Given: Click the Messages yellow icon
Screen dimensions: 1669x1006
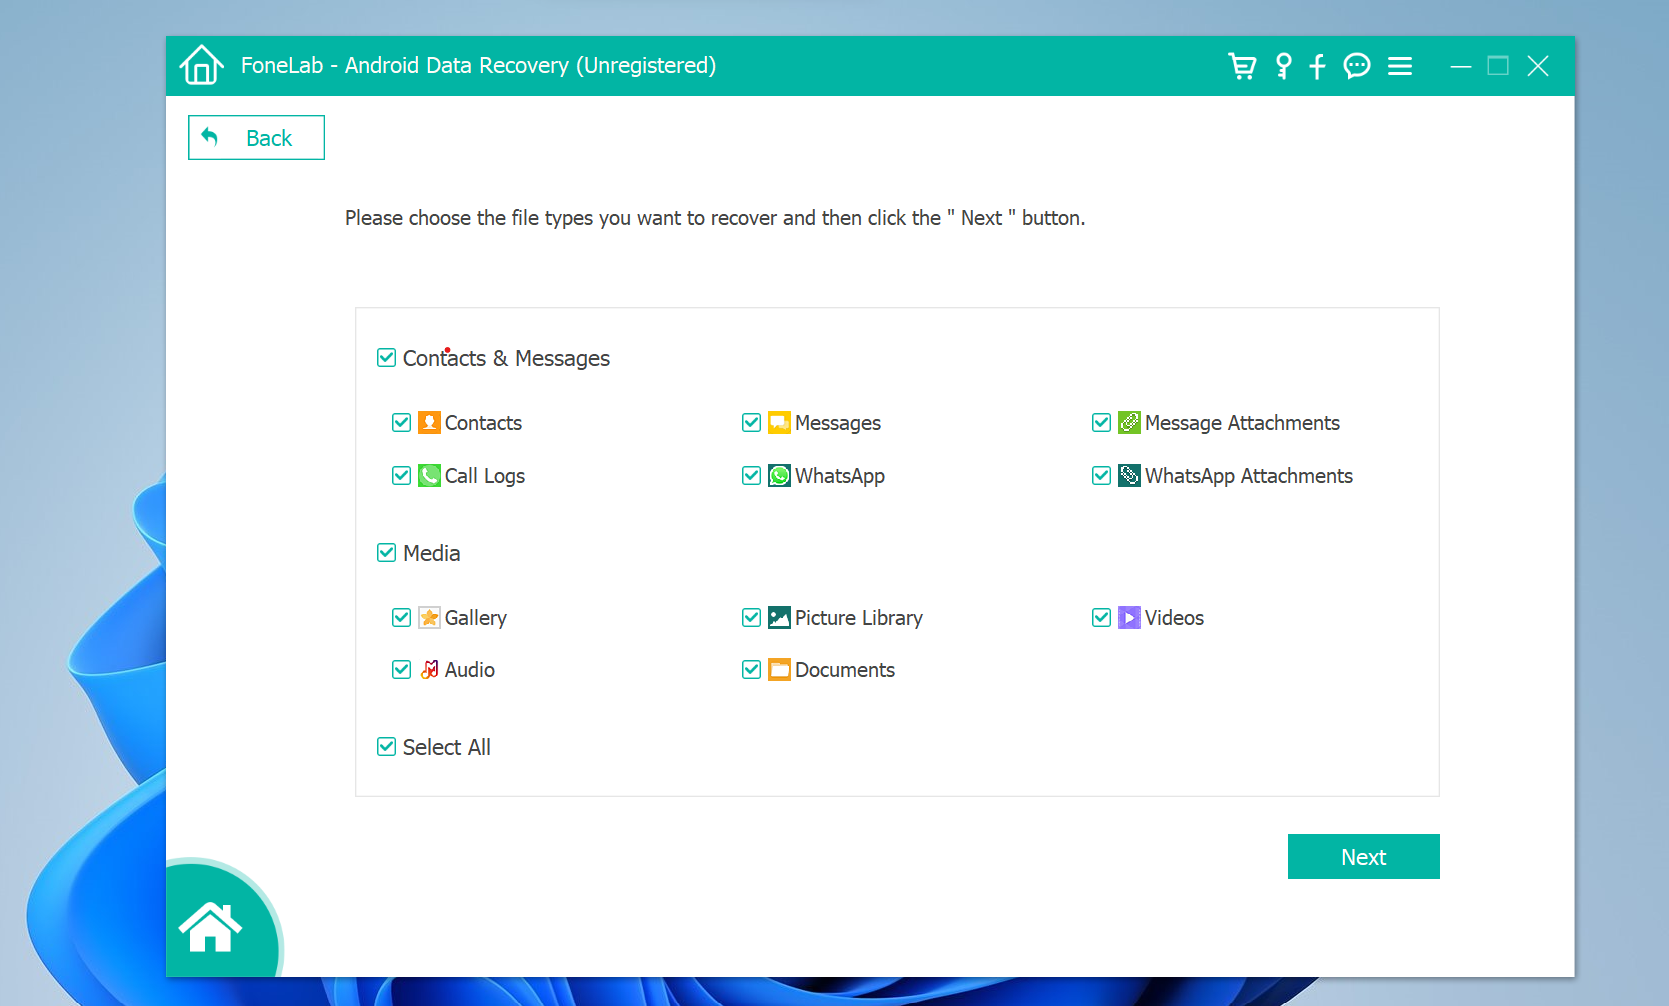Looking at the screenshot, I should pos(779,422).
